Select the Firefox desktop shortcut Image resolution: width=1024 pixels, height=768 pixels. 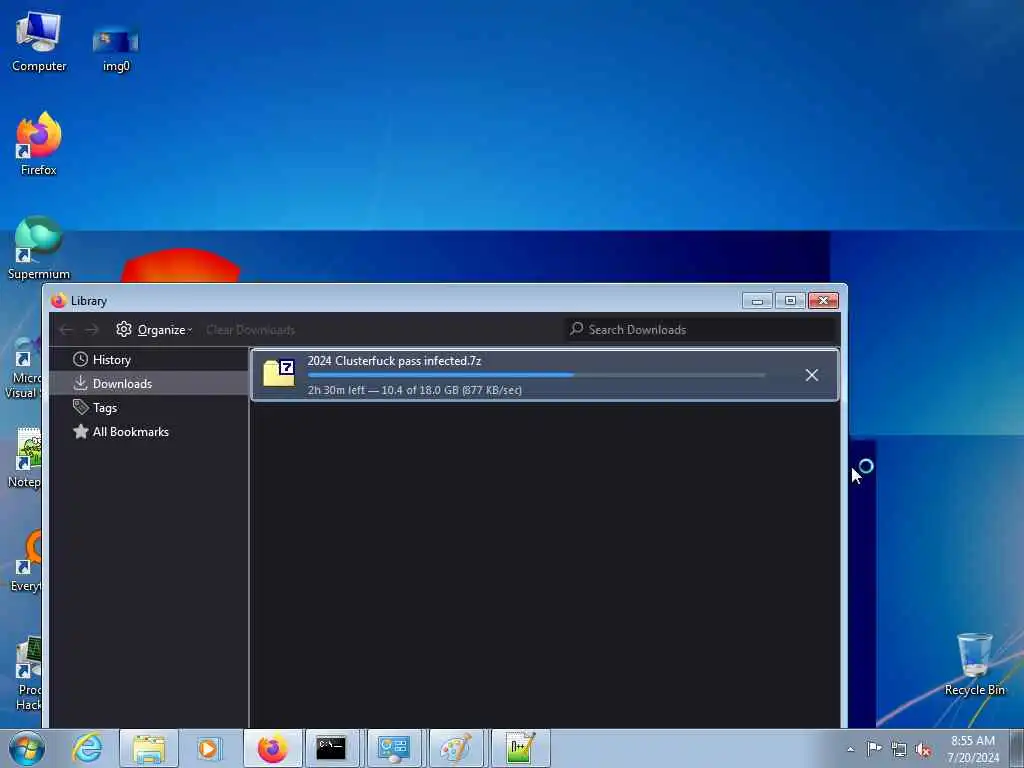tap(39, 144)
